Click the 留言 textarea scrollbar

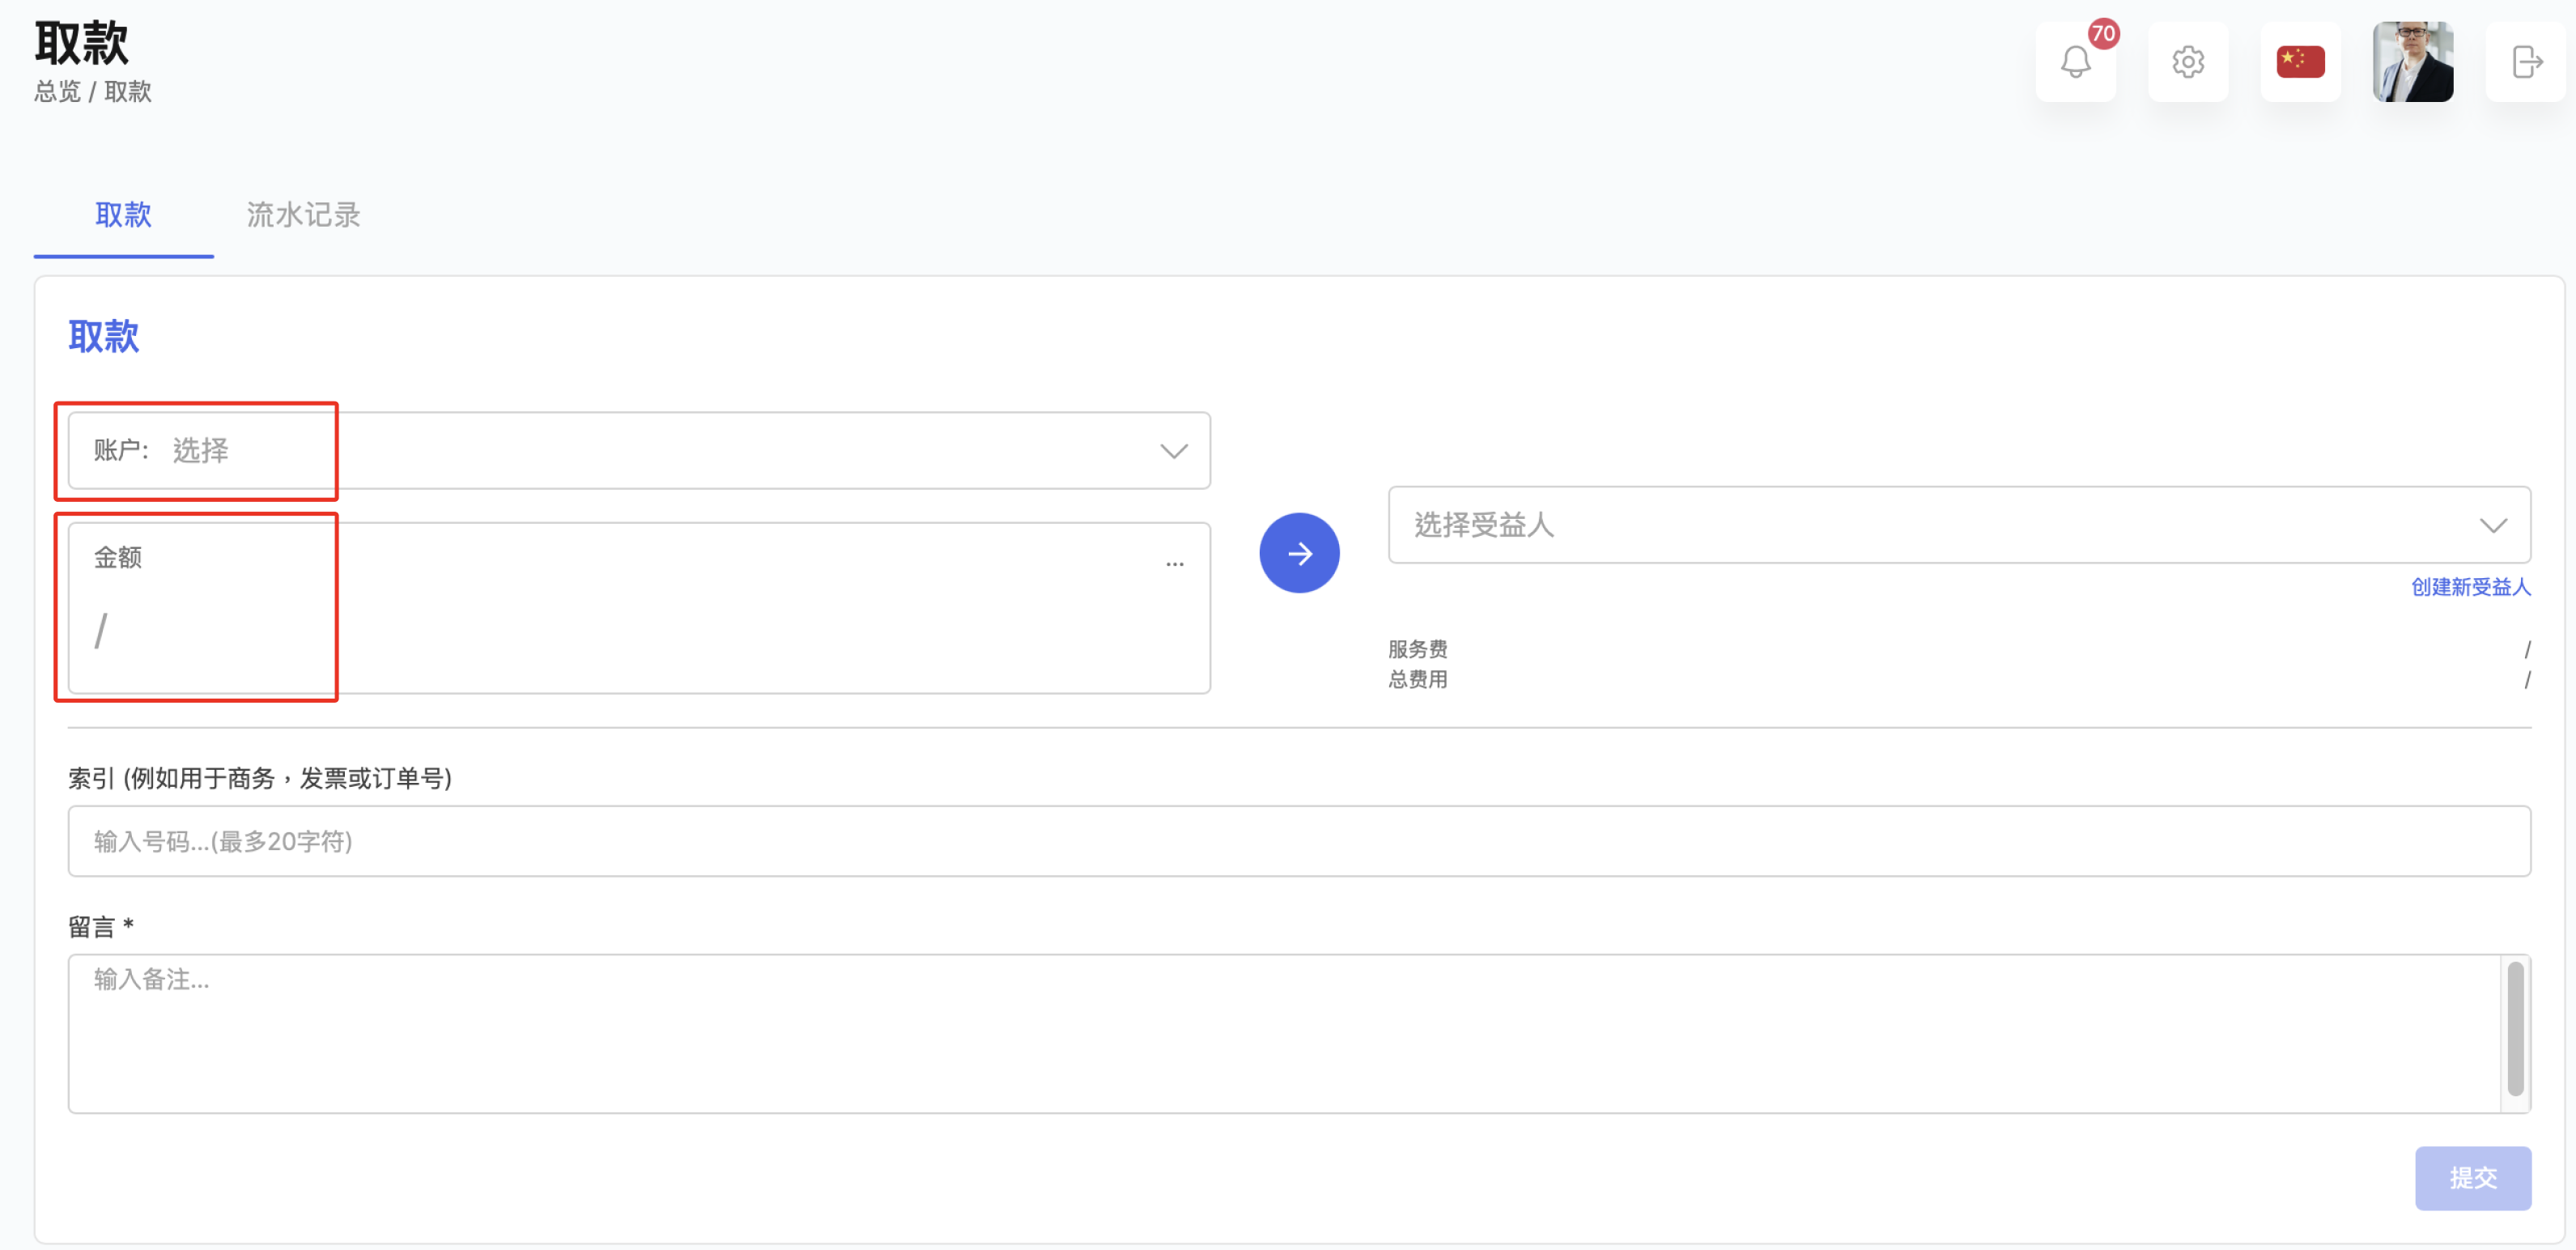coord(2515,1029)
